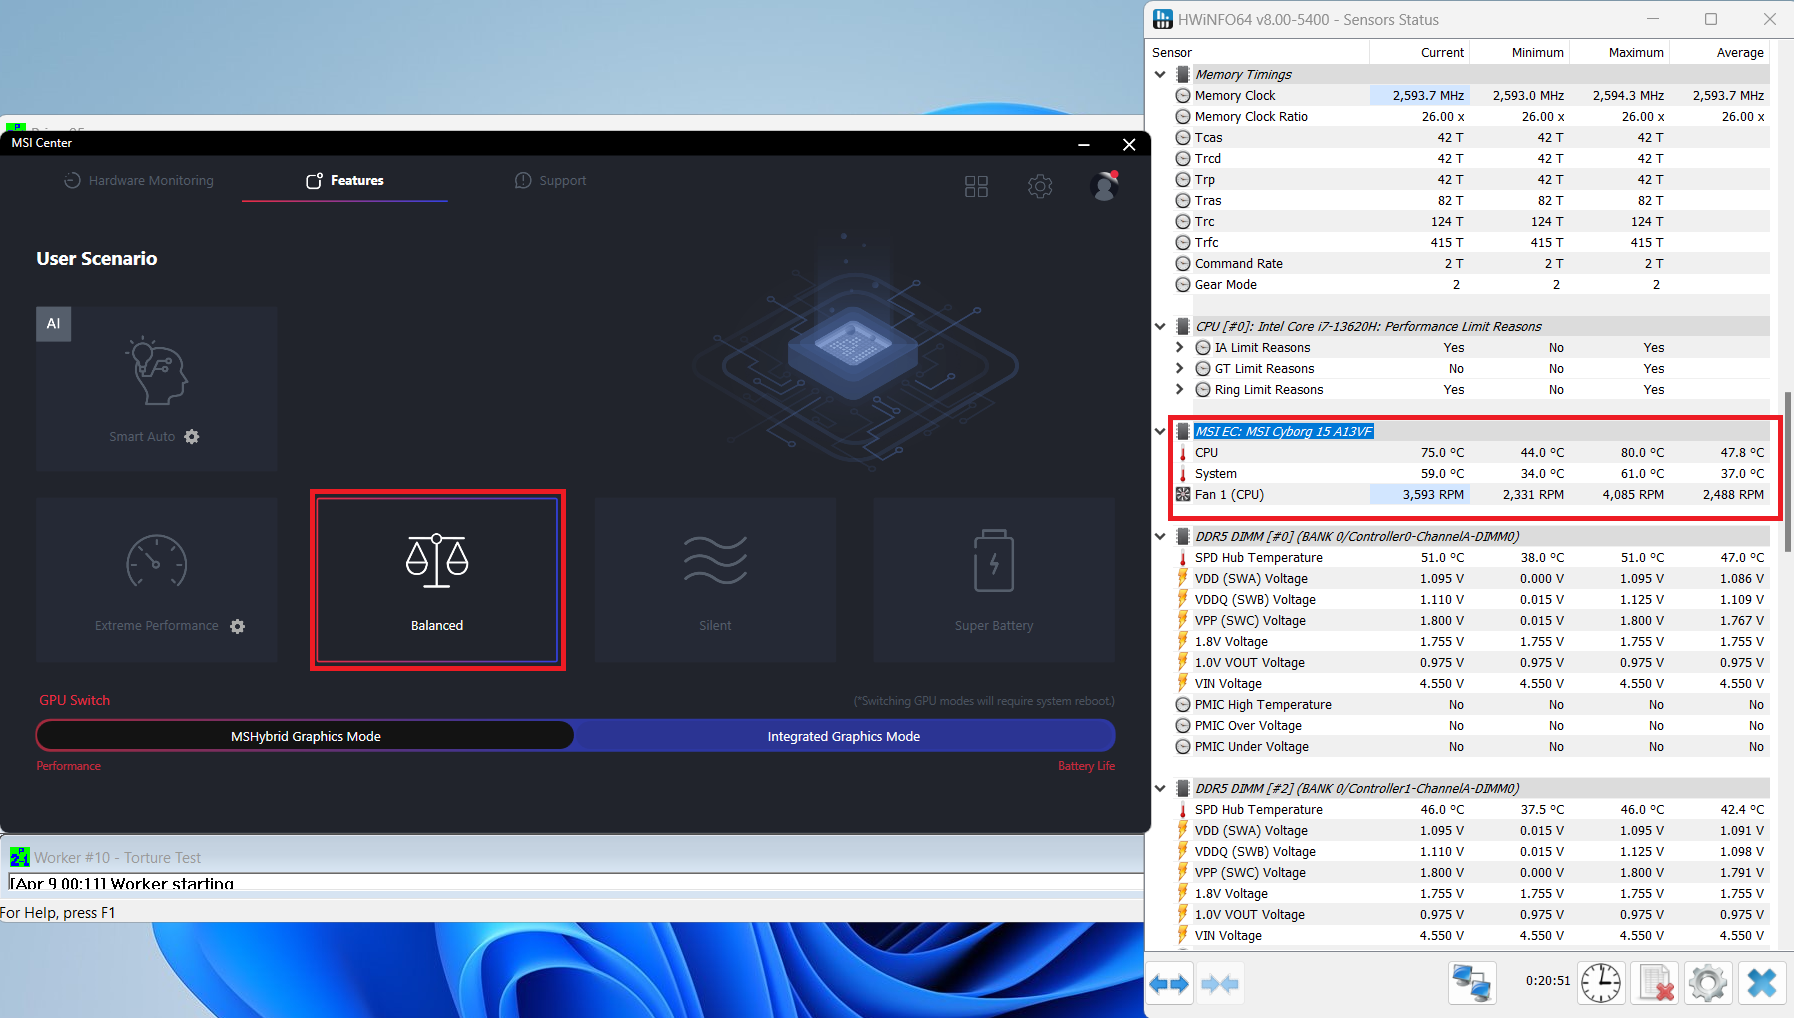The height and width of the screenshot is (1018, 1794).
Task: Reset sensor timer with clock icon
Action: (1601, 983)
